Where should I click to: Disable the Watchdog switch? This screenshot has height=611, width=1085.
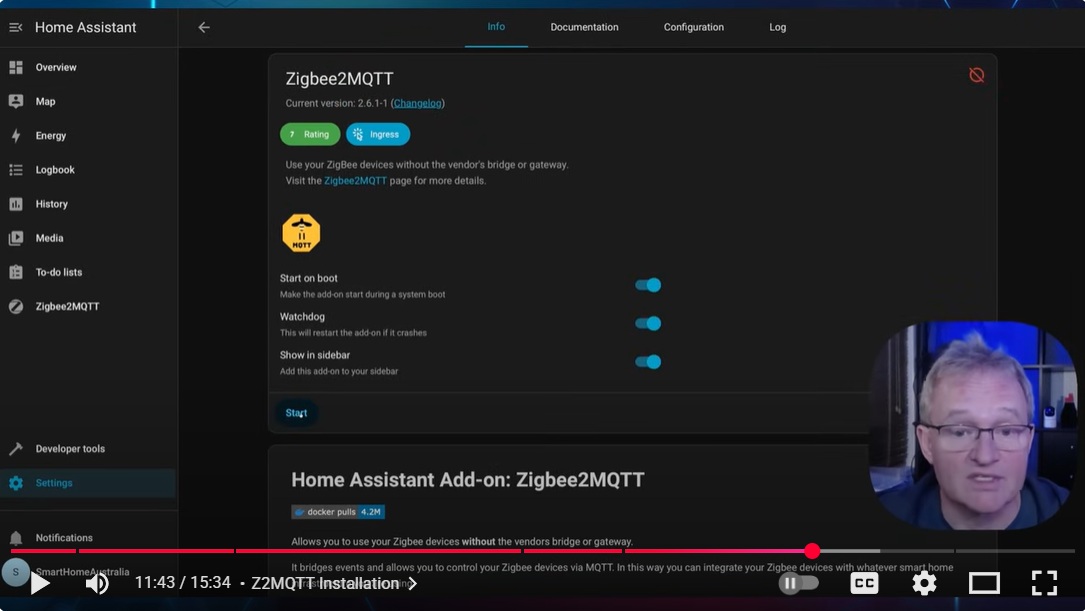coord(648,323)
